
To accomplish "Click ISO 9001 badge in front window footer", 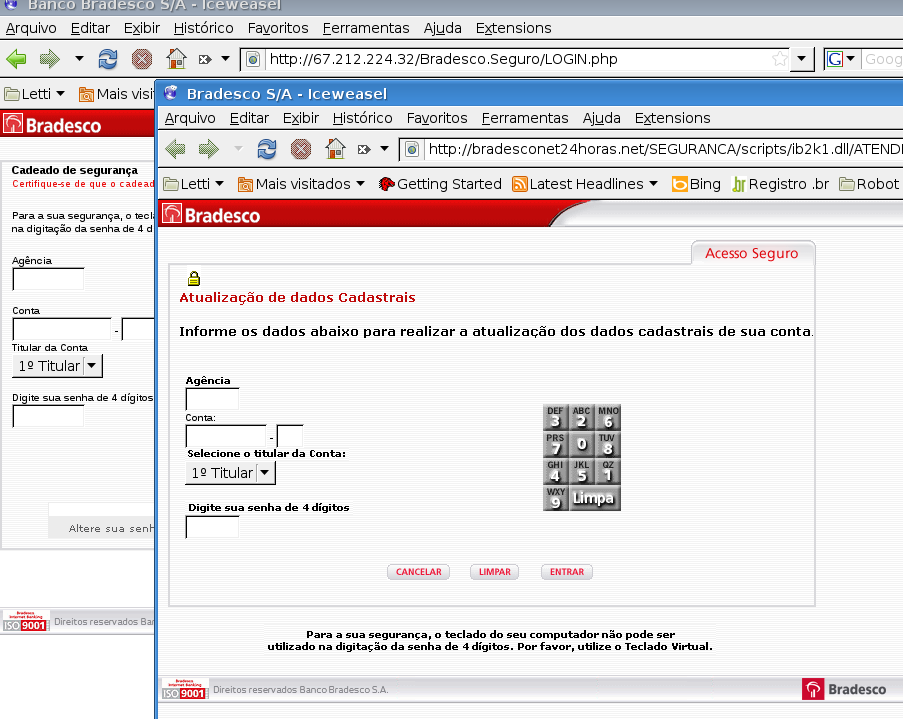I will (x=184, y=690).
